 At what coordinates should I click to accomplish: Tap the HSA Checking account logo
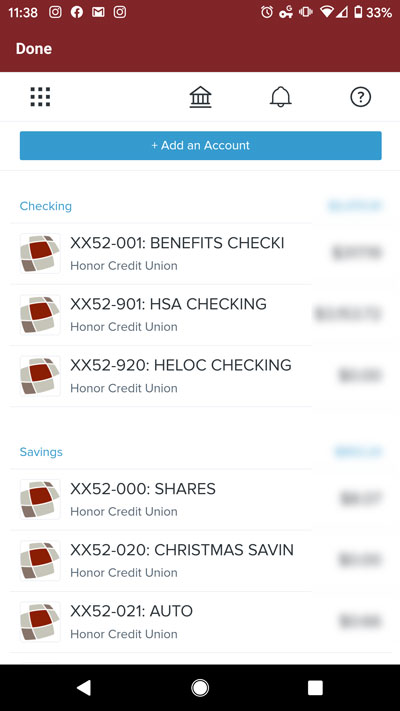point(40,315)
